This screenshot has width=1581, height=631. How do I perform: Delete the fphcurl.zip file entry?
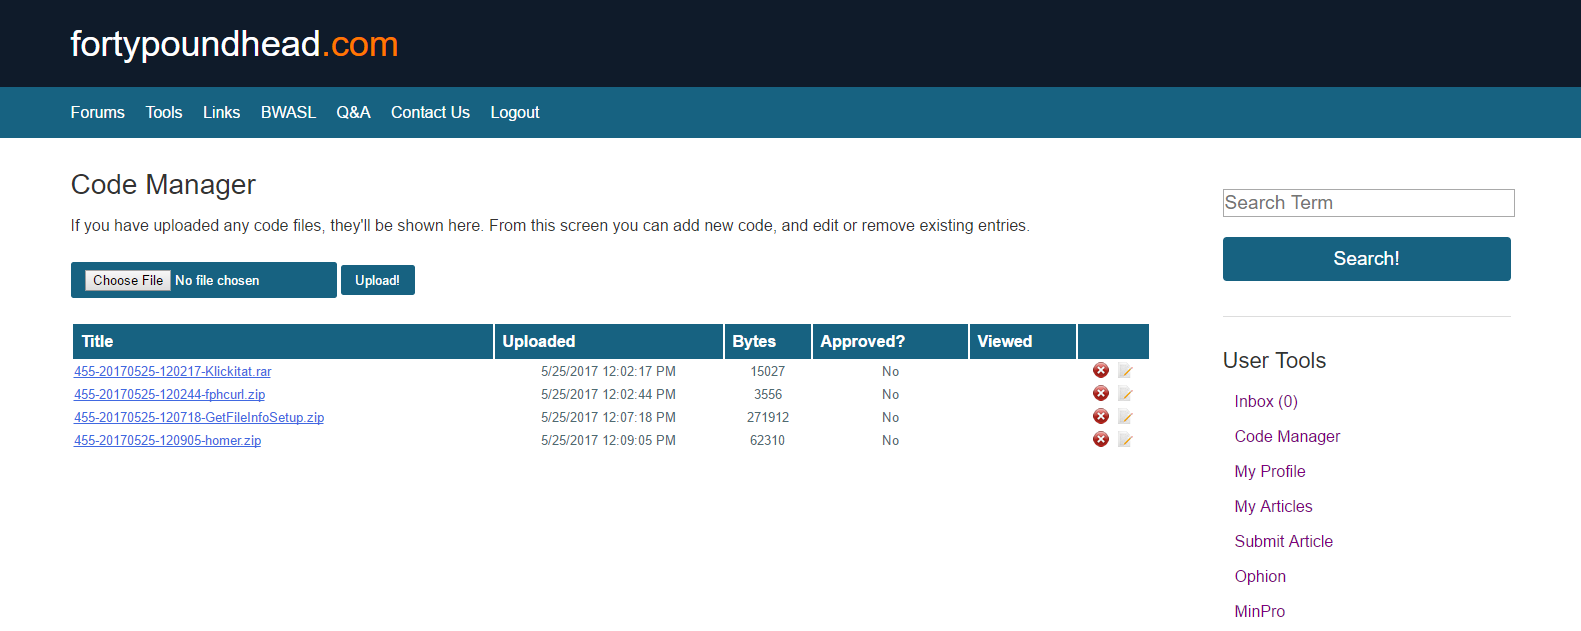click(x=1101, y=393)
